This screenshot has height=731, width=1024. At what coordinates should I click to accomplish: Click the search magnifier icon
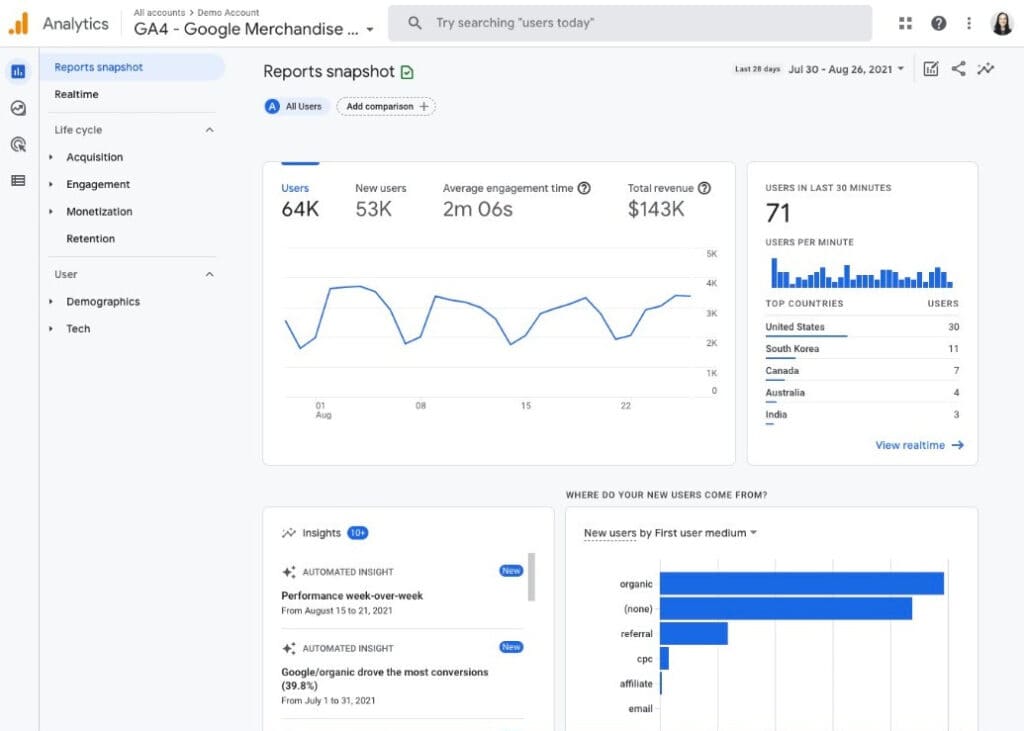pyautogui.click(x=414, y=23)
